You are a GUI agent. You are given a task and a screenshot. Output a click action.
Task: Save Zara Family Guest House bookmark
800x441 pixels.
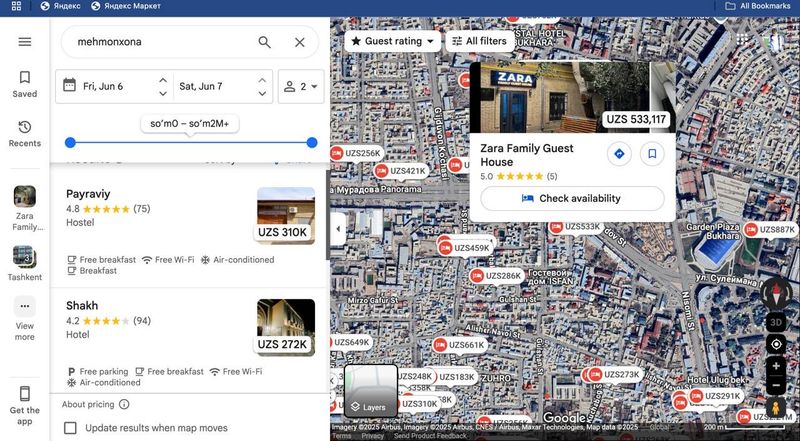(x=652, y=154)
